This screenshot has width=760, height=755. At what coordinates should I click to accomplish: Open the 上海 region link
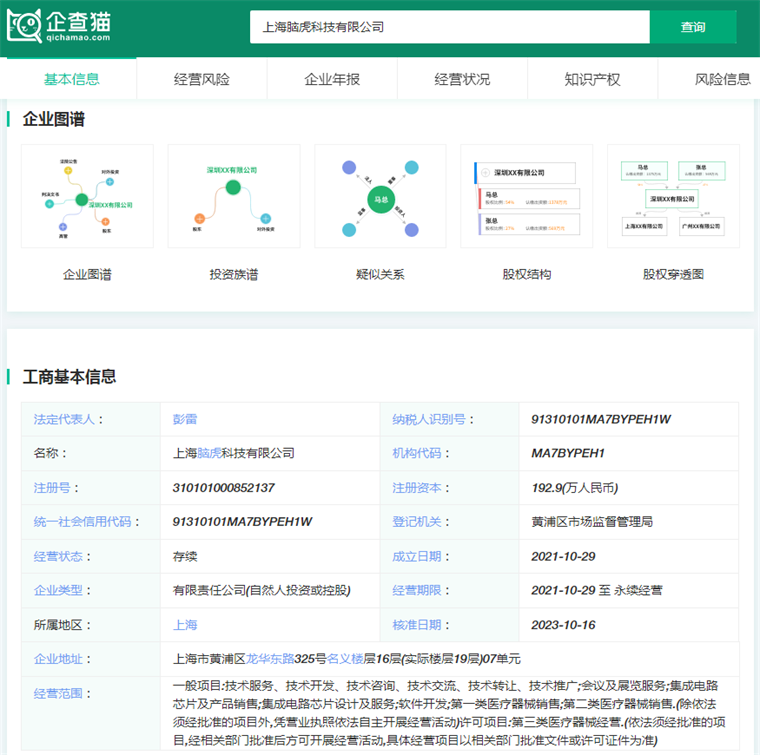pos(185,625)
